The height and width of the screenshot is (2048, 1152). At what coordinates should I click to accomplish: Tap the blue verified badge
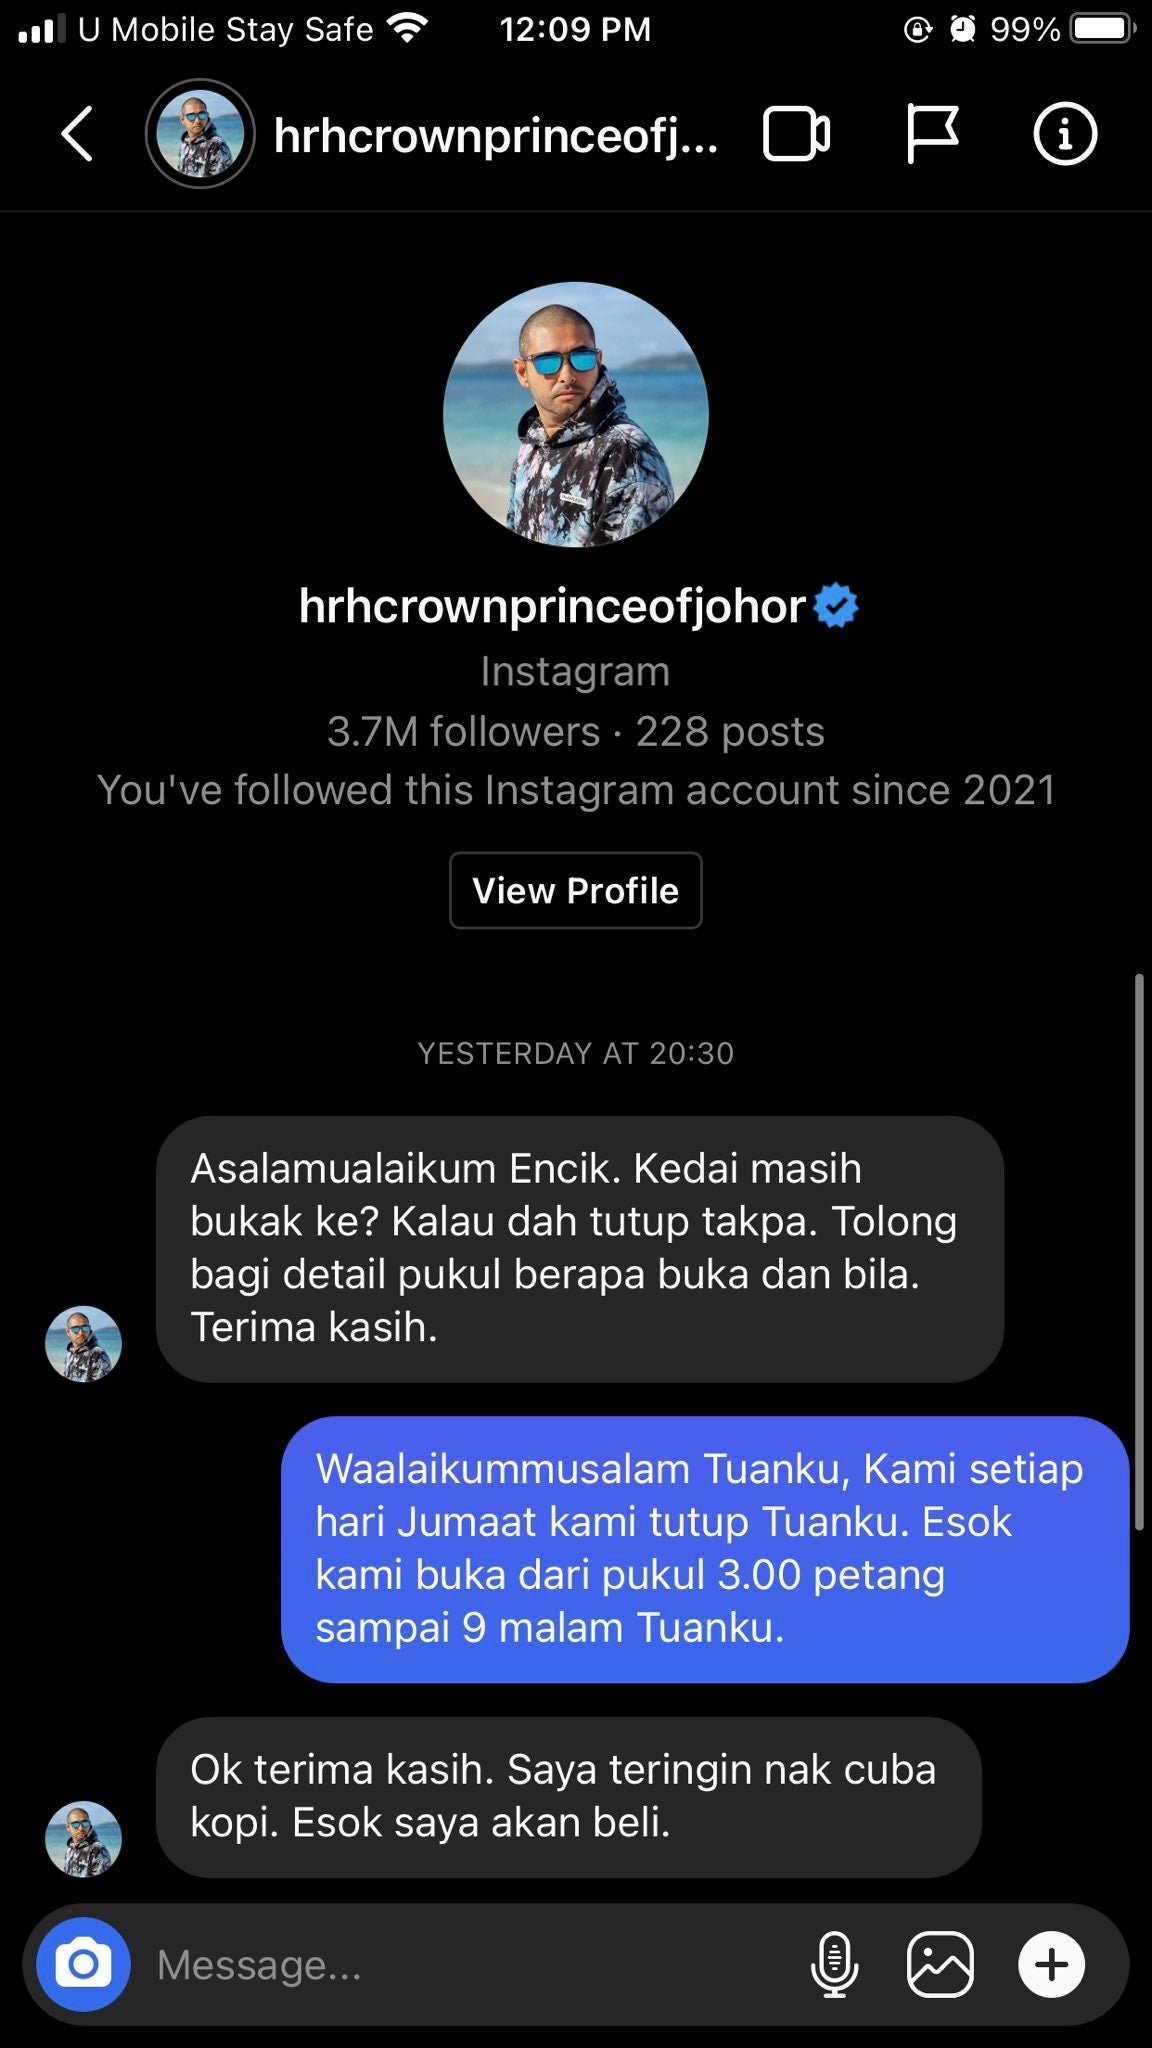(836, 606)
